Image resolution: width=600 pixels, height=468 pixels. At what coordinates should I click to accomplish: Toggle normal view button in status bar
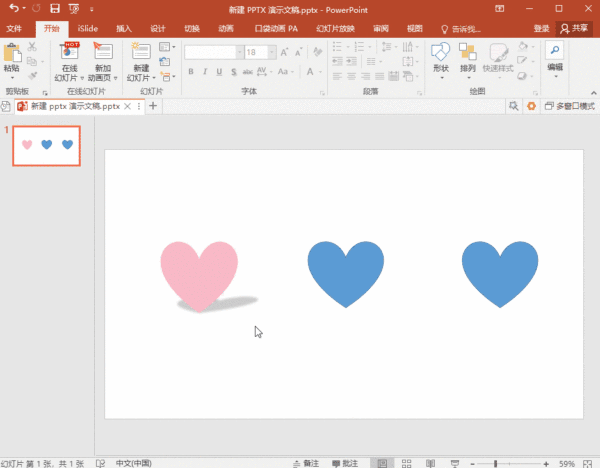382,463
